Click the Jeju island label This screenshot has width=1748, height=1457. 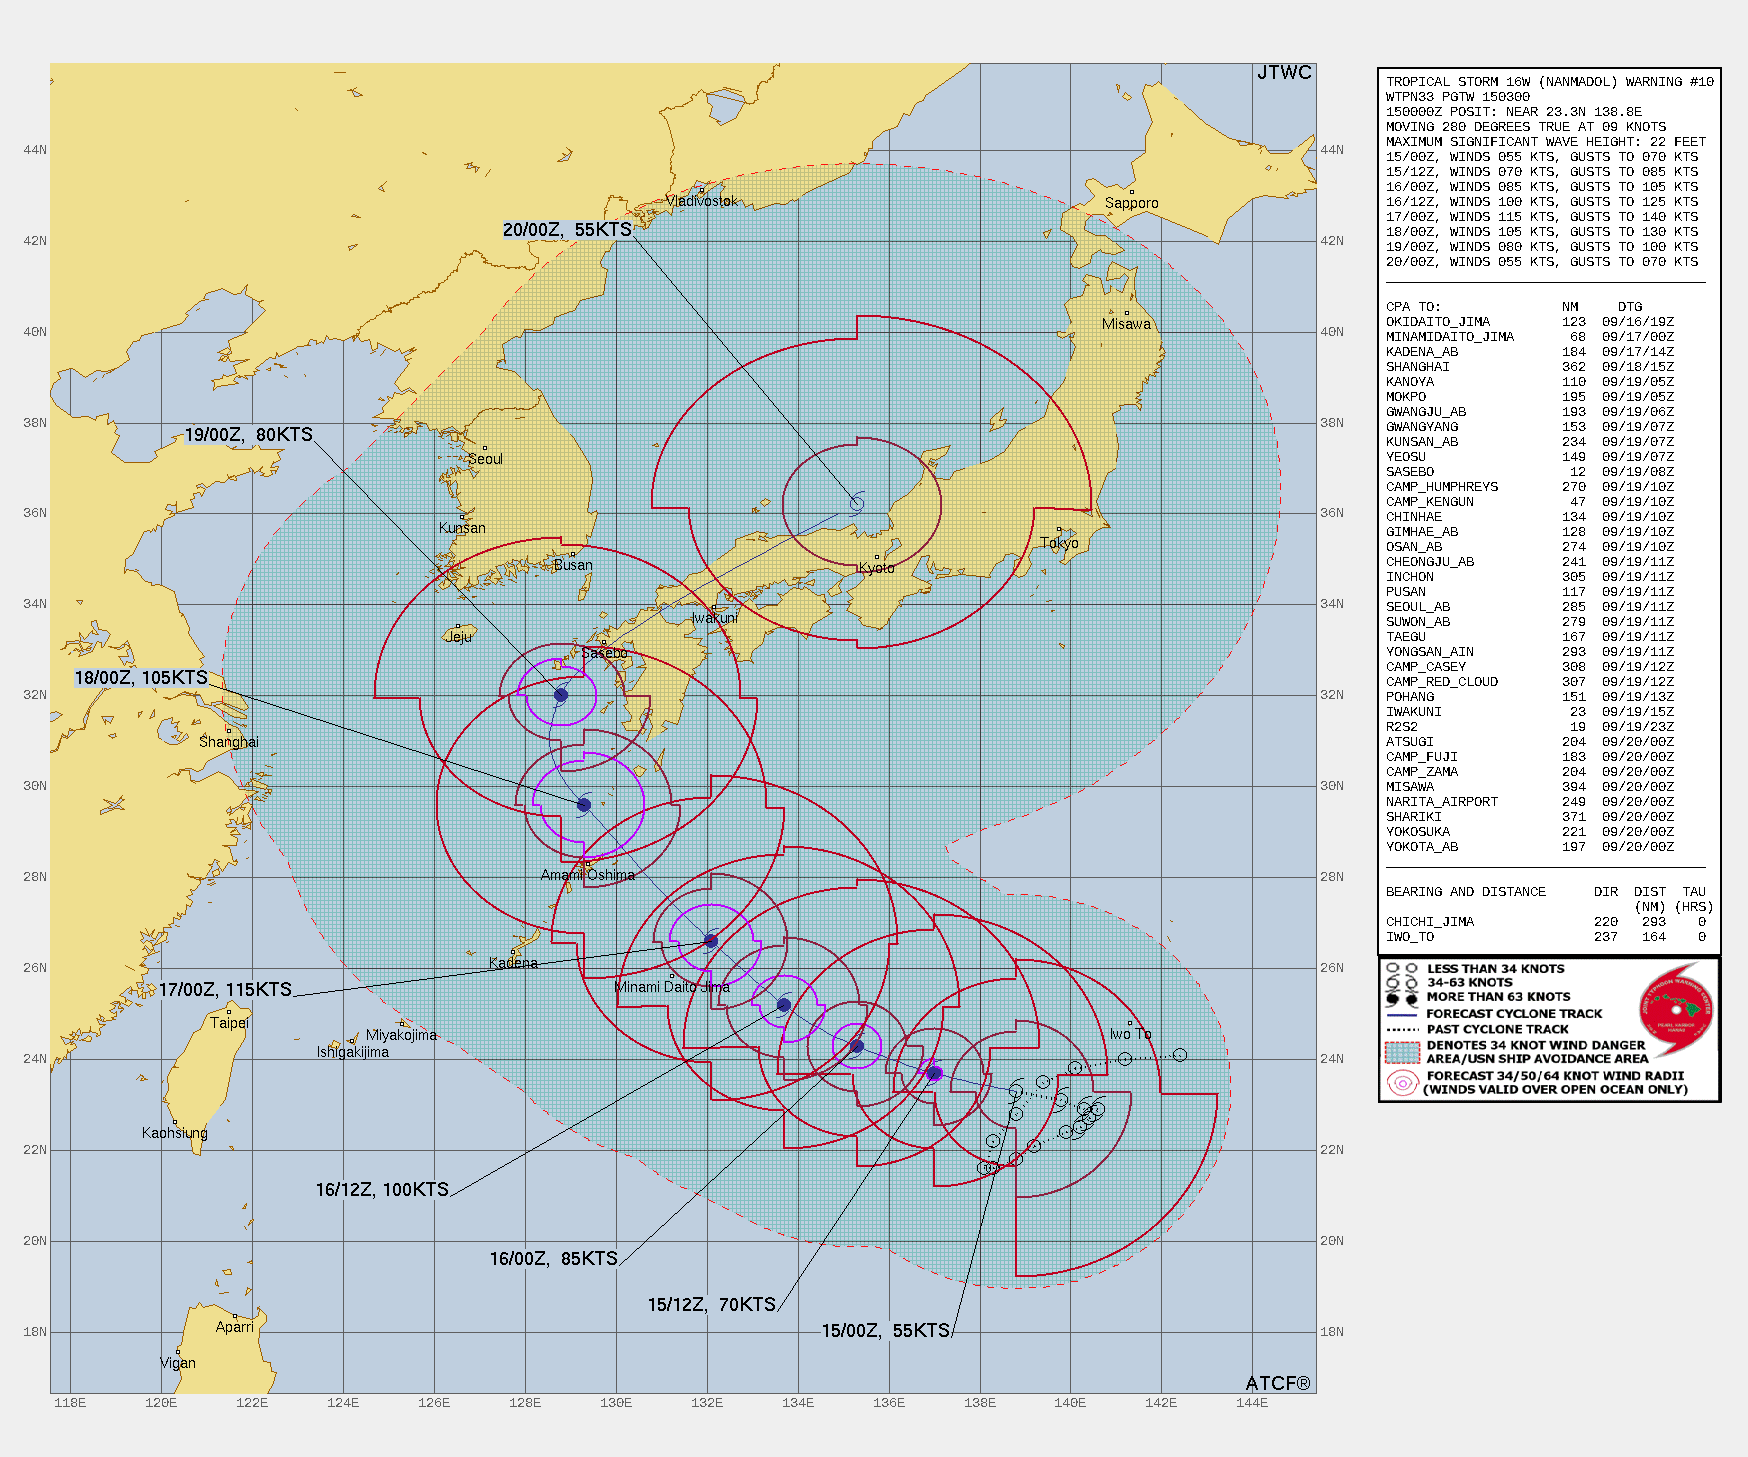point(459,637)
